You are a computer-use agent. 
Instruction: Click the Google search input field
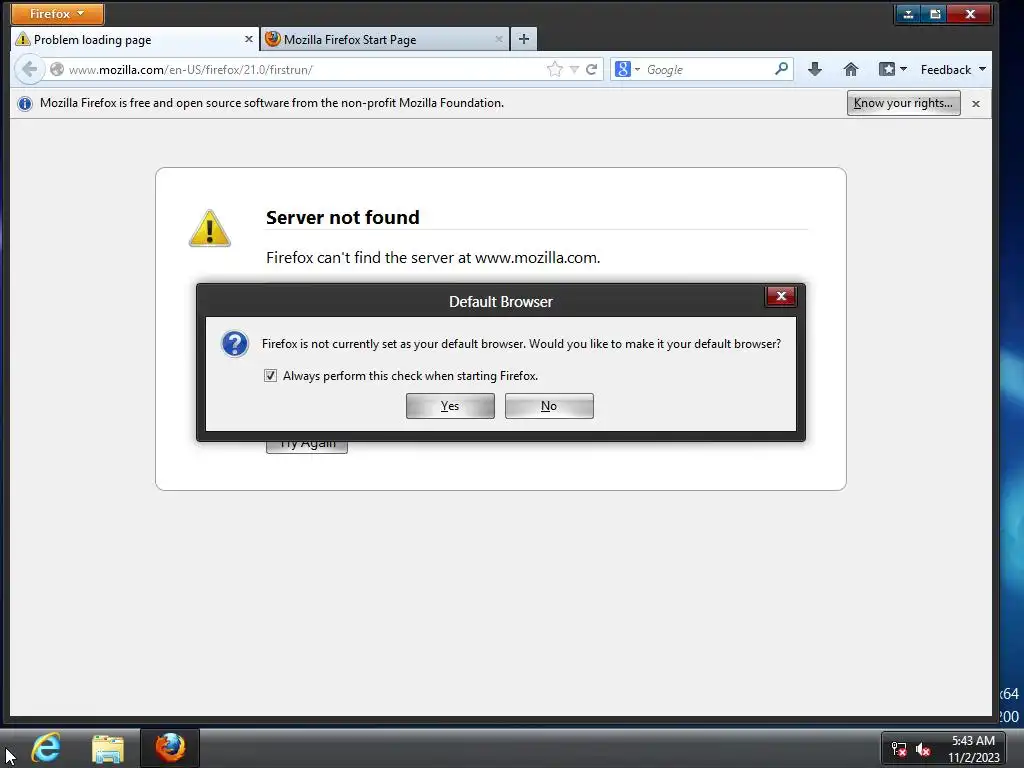[709, 69]
